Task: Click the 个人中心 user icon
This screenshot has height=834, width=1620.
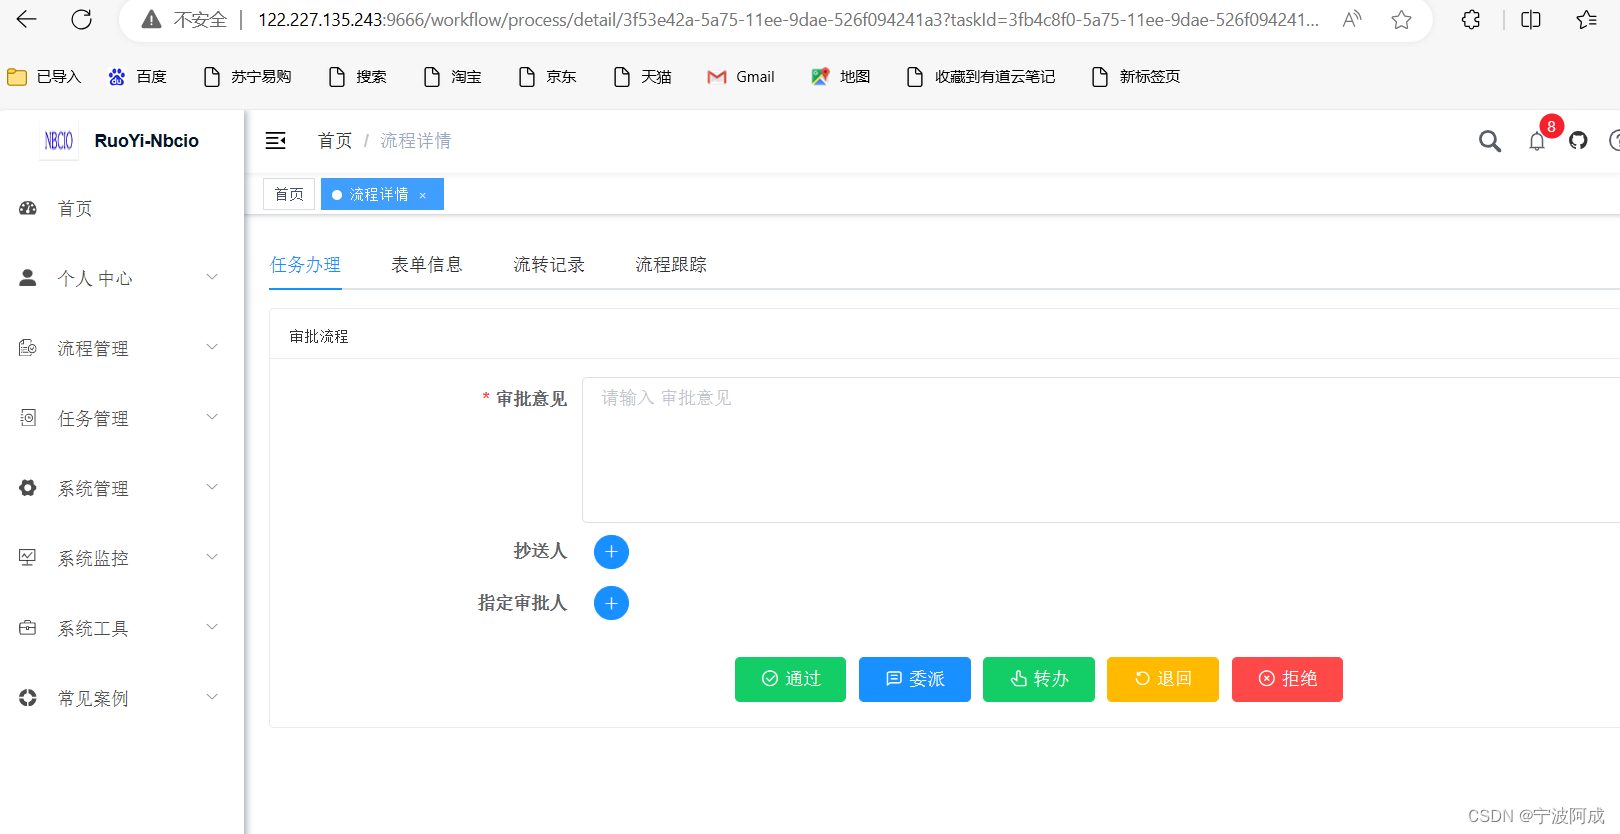Action: click(x=28, y=278)
